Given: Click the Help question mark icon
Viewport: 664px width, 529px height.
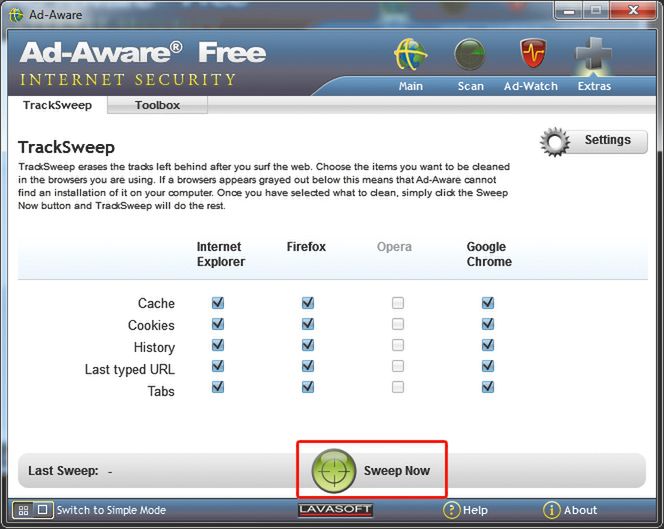Looking at the screenshot, I should pyautogui.click(x=451, y=510).
